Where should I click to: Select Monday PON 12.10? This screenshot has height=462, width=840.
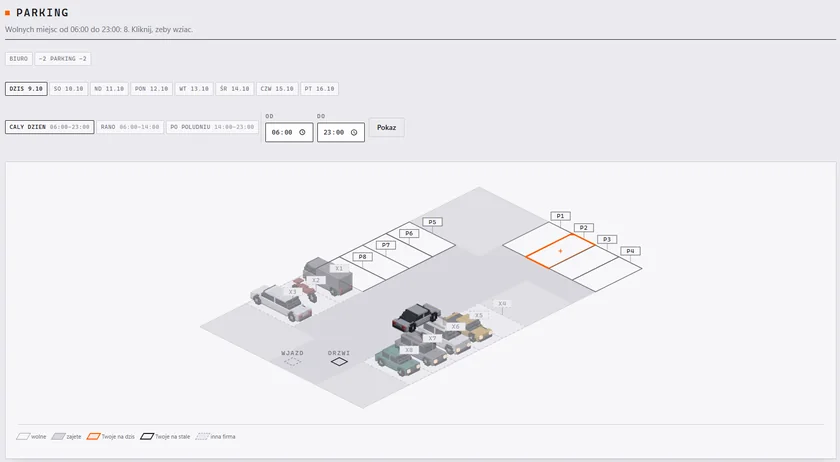pos(152,89)
